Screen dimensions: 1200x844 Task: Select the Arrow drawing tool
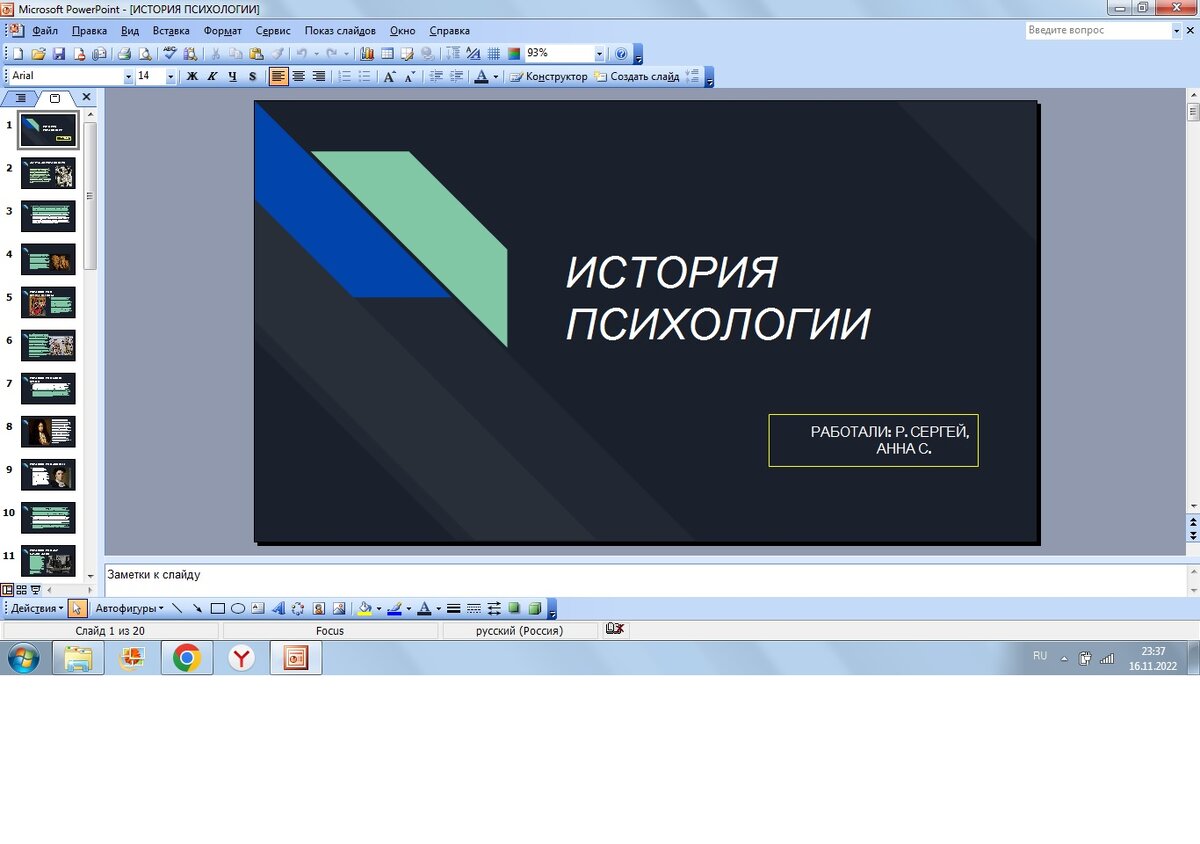[197, 608]
